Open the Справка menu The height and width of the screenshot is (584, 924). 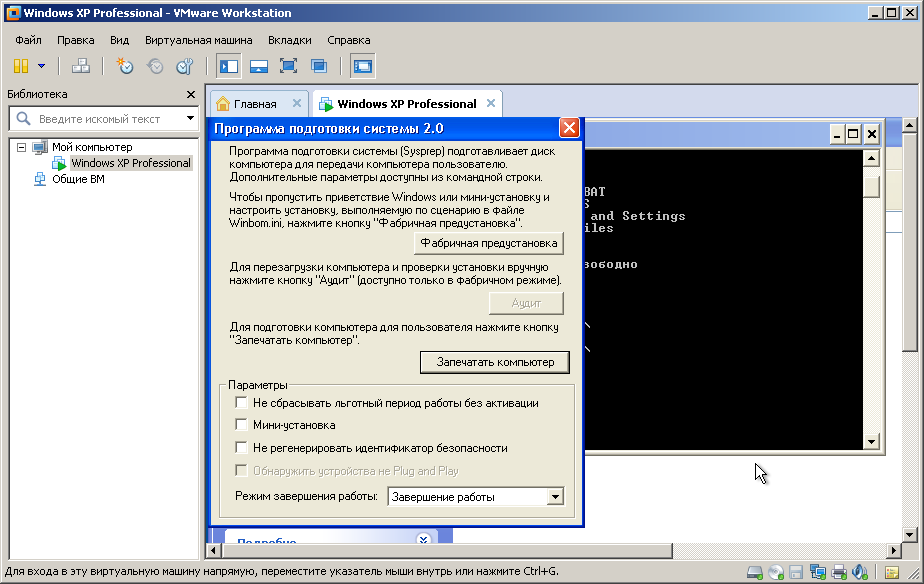pyautogui.click(x=348, y=40)
